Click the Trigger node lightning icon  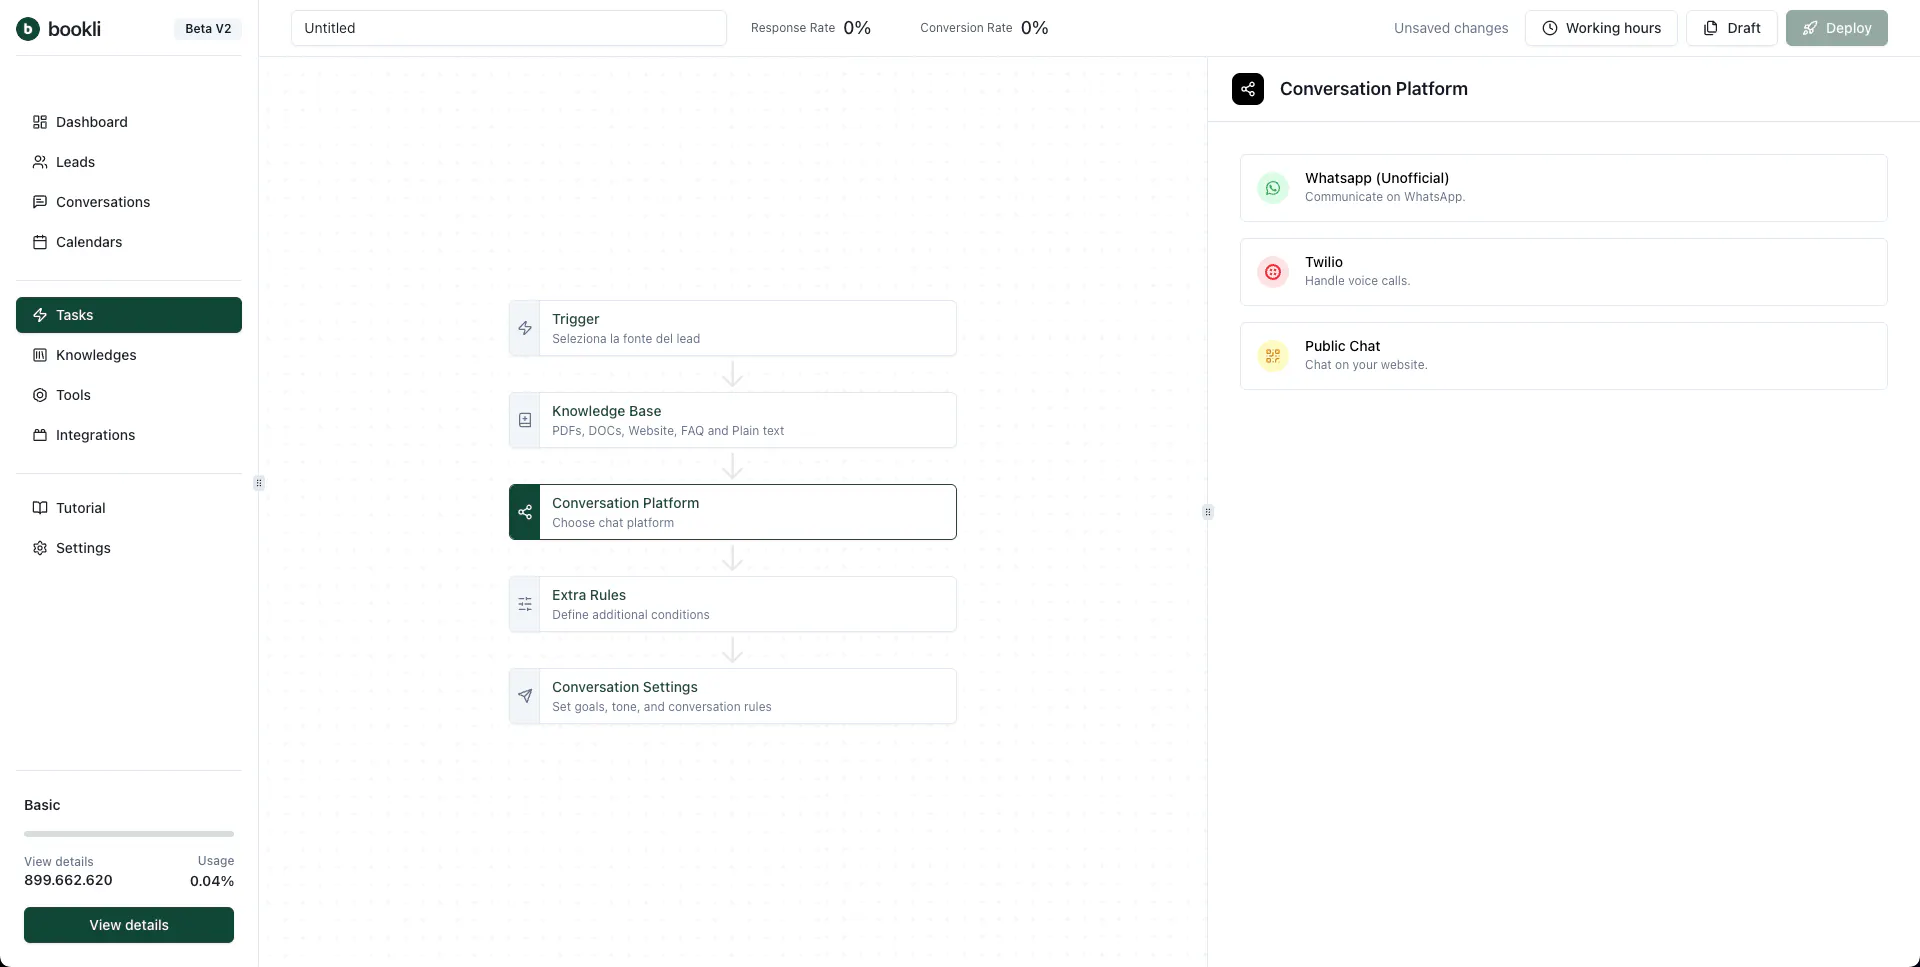tap(525, 328)
